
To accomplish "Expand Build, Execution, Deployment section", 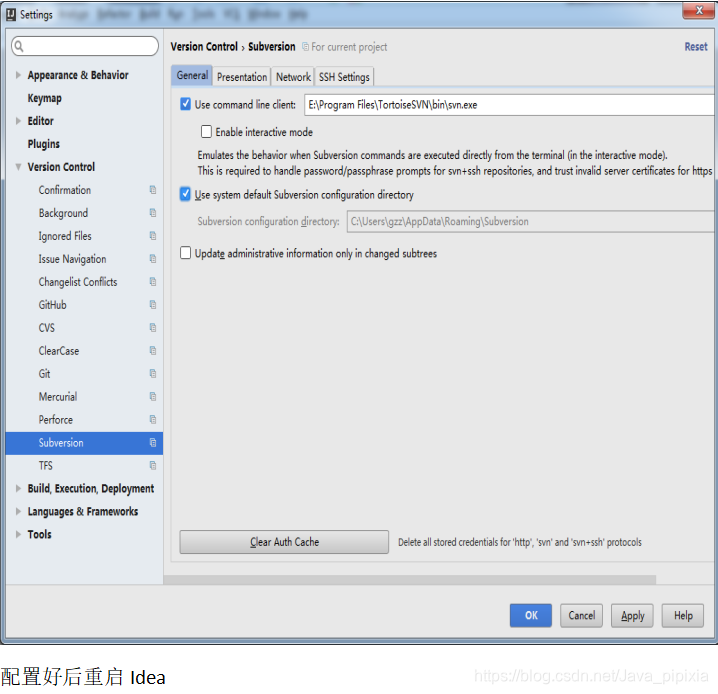I will pyautogui.click(x=18, y=488).
